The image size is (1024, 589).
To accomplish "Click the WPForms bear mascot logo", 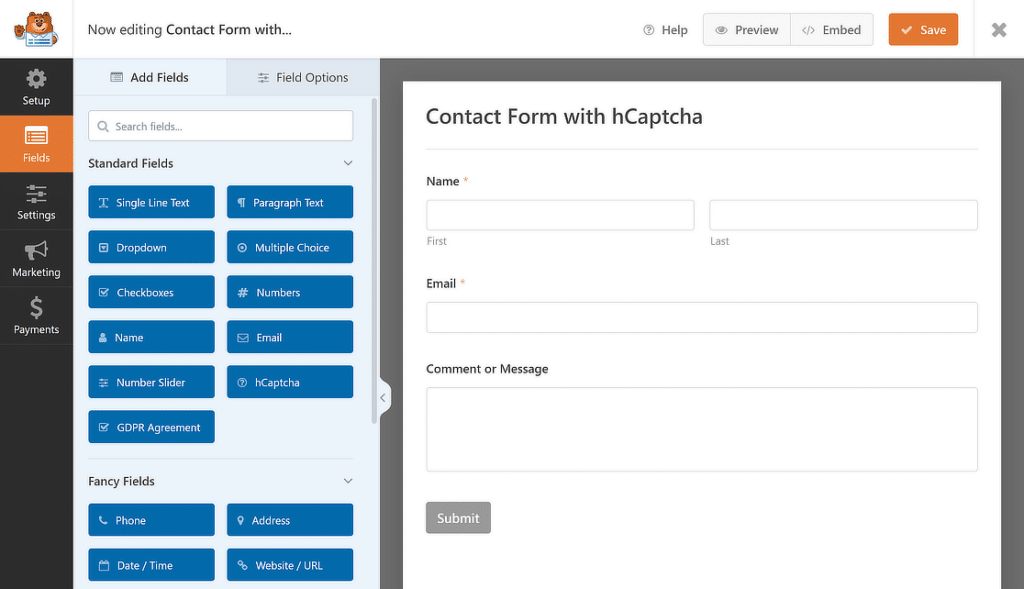I will point(37,29).
